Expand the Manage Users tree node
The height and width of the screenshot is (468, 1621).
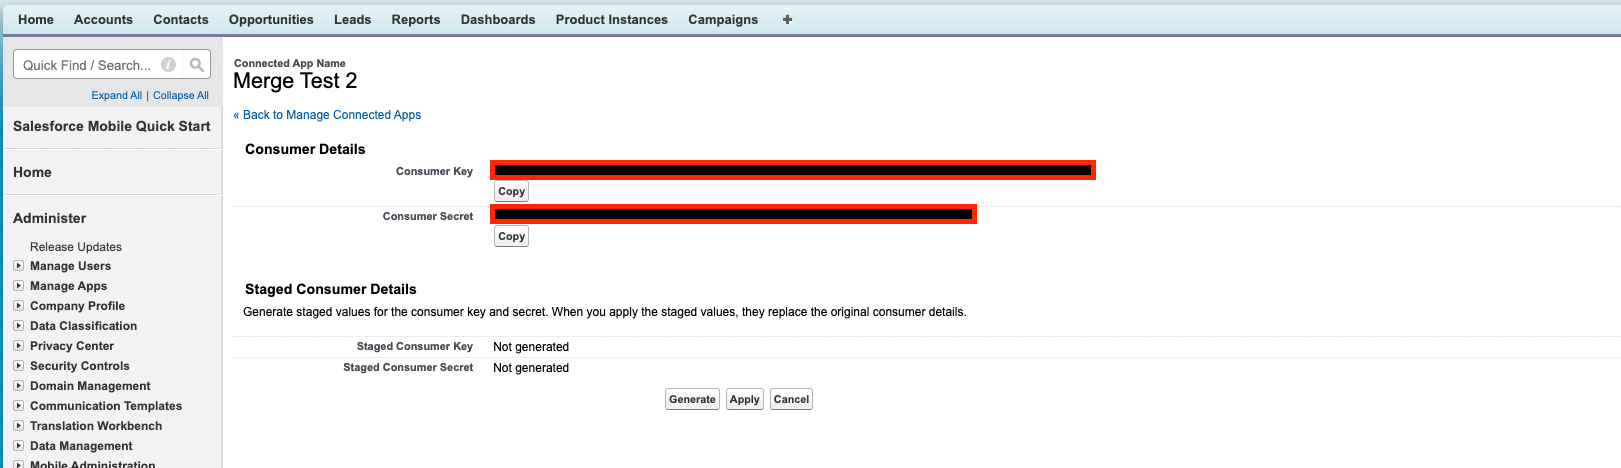coord(18,266)
